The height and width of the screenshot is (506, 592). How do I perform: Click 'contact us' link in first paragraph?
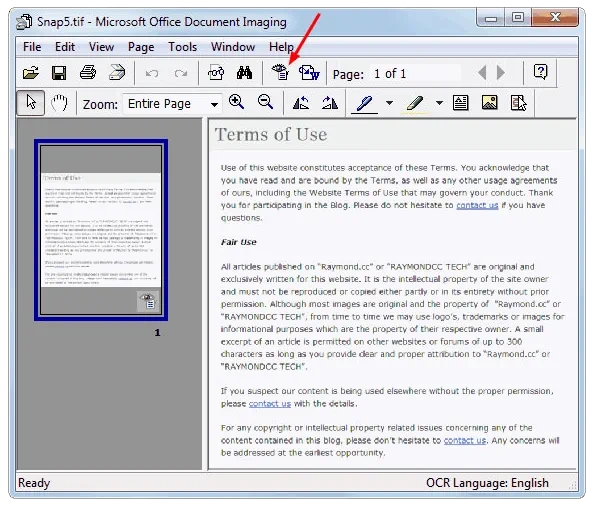477,205
